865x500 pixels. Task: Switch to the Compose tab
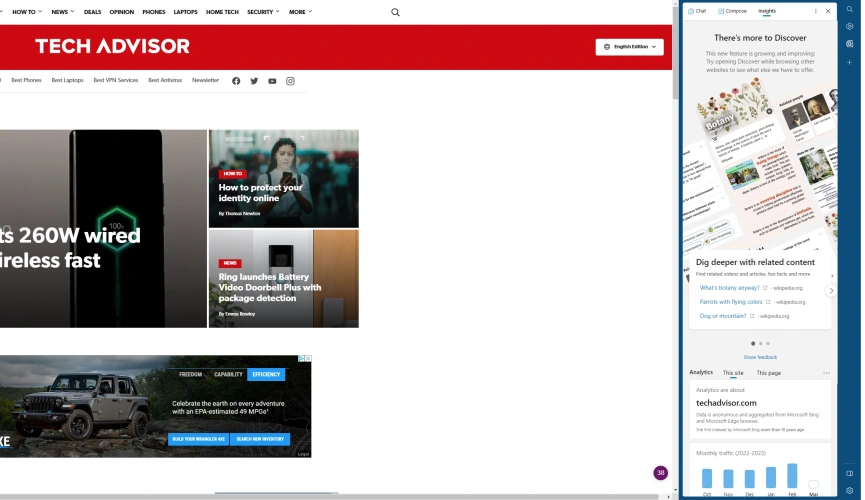coord(732,11)
